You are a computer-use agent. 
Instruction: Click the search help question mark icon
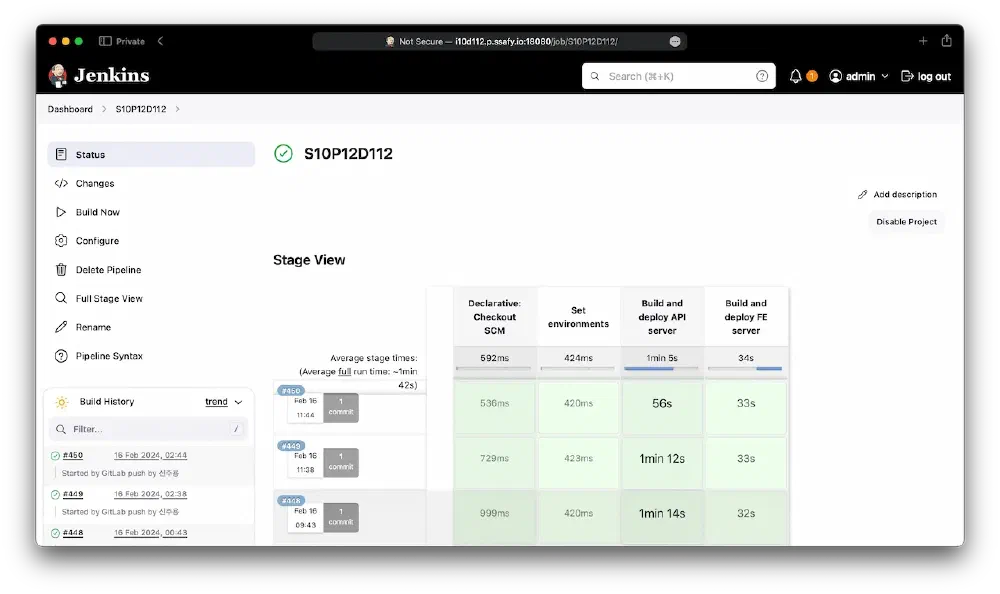tap(762, 76)
